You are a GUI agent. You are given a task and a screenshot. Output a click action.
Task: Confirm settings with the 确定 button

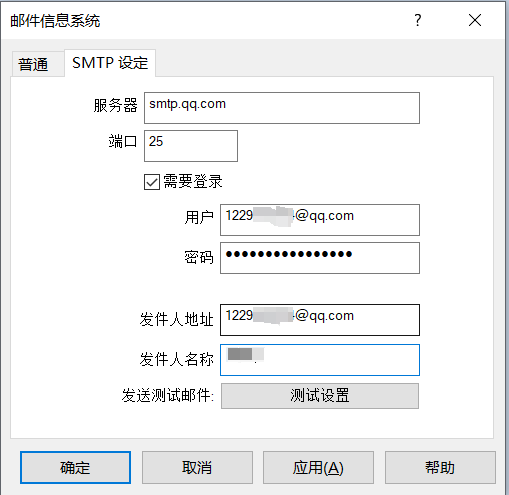coord(75,467)
